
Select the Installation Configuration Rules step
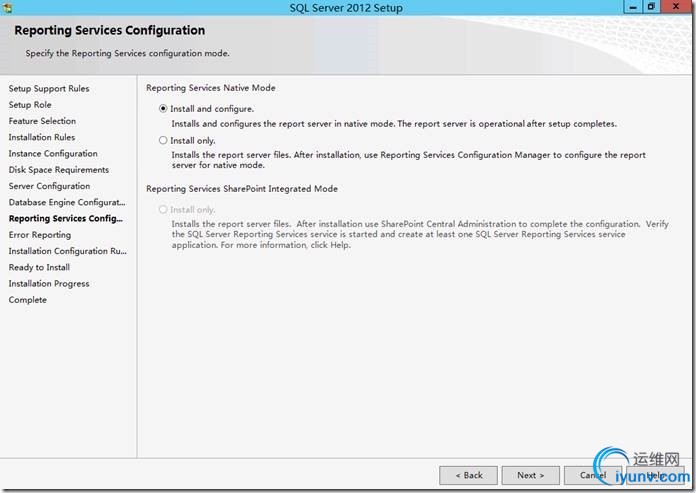point(67,251)
